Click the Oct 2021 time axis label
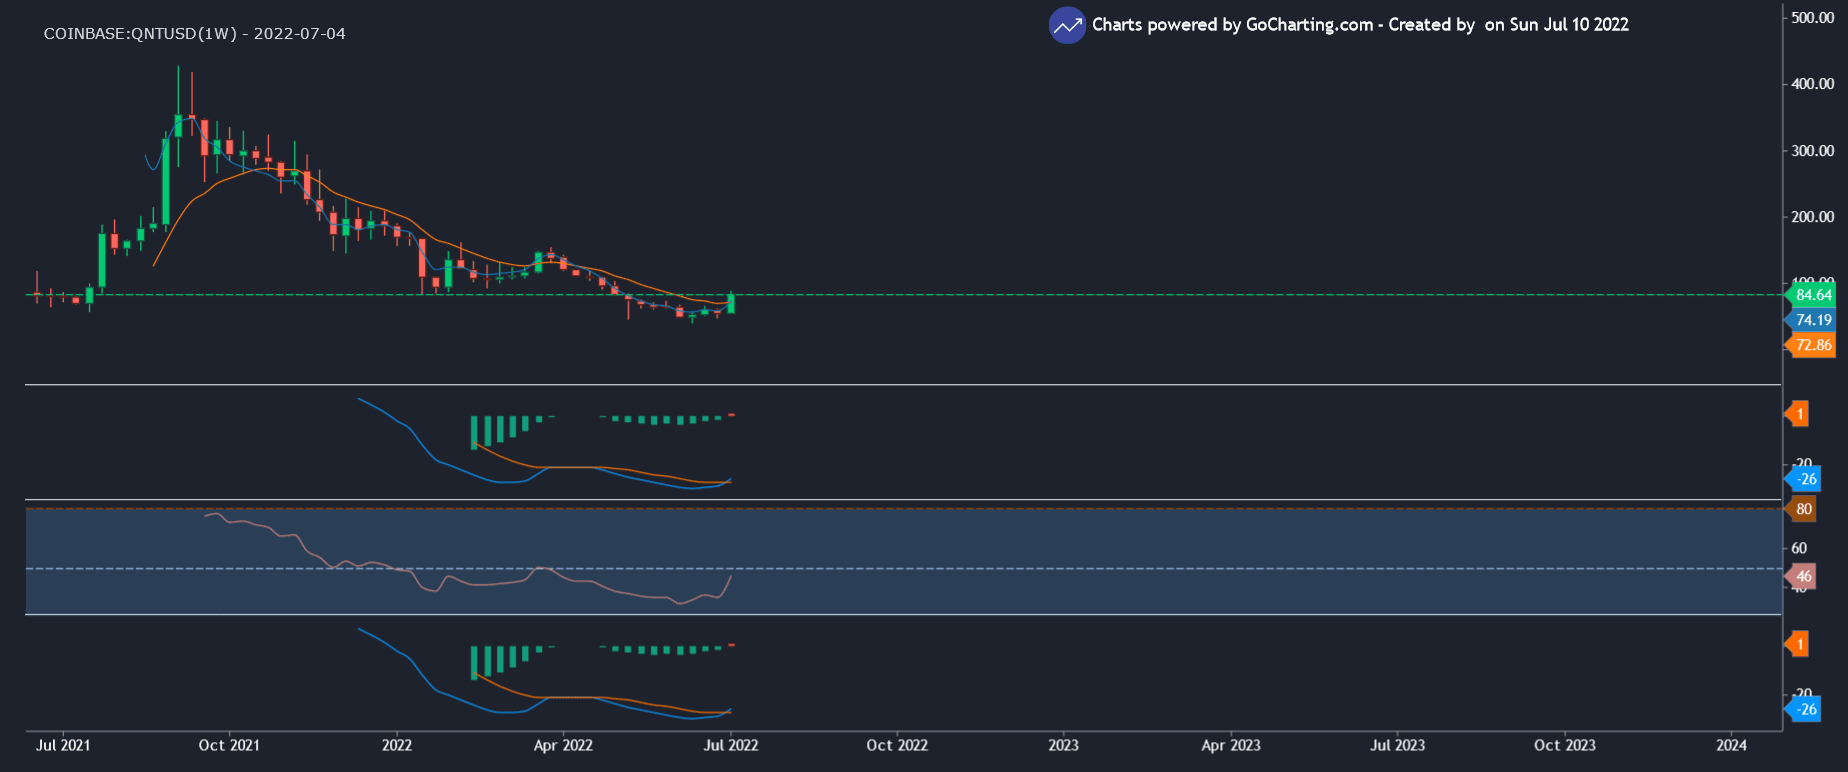 [229, 745]
